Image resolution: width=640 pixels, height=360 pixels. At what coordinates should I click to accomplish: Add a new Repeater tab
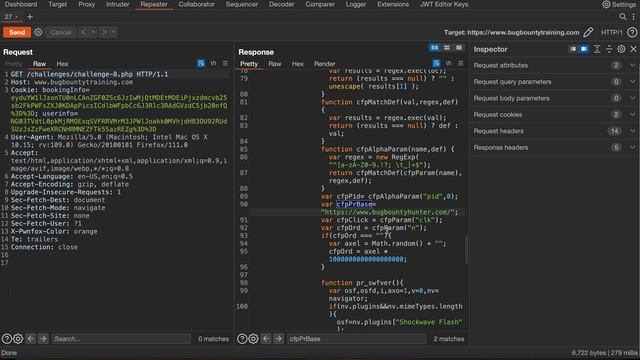tap(30, 17)
